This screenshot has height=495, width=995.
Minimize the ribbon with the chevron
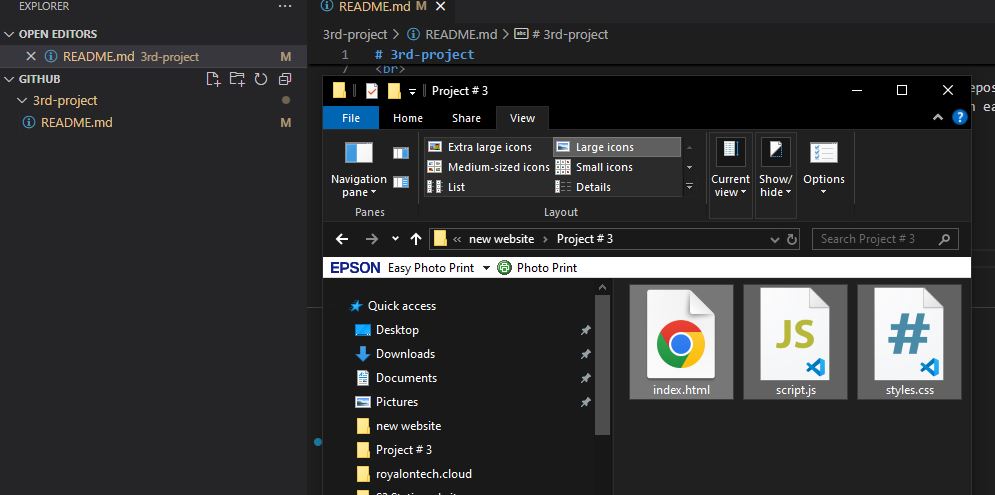937,117
